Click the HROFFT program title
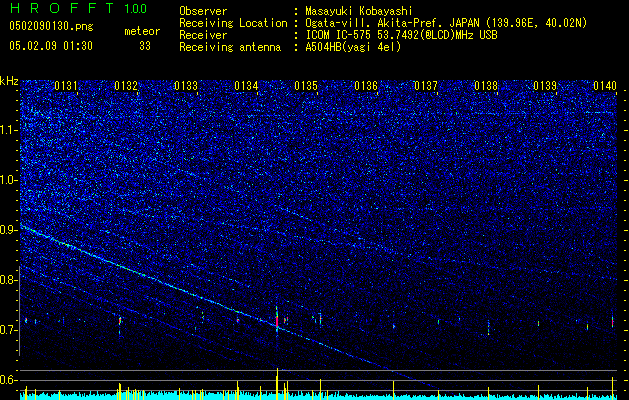The width and height of the screenshot is (629, 400). (x=62, y=8)
